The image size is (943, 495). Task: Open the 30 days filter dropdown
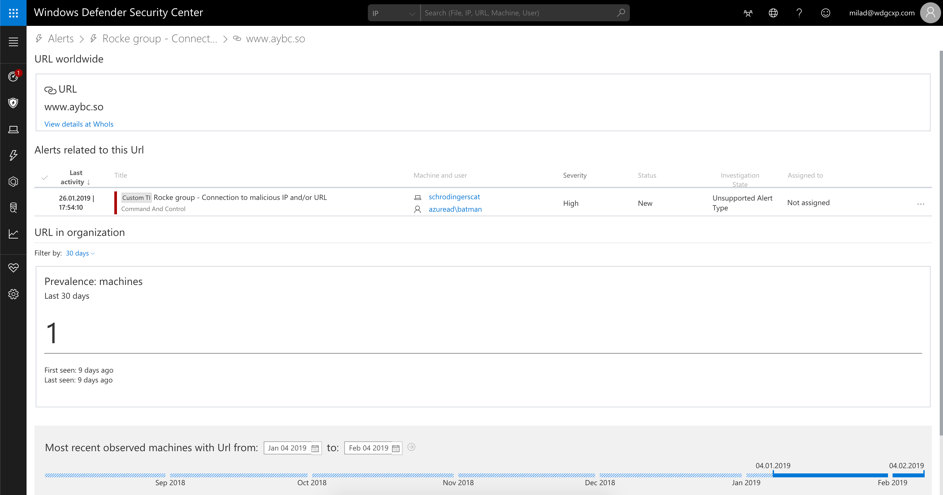tap(80, 253)
